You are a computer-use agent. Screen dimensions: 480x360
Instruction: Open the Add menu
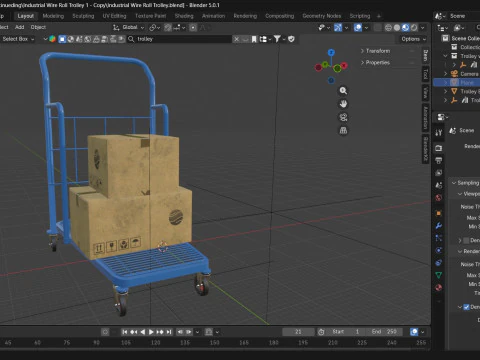point(20,27)
